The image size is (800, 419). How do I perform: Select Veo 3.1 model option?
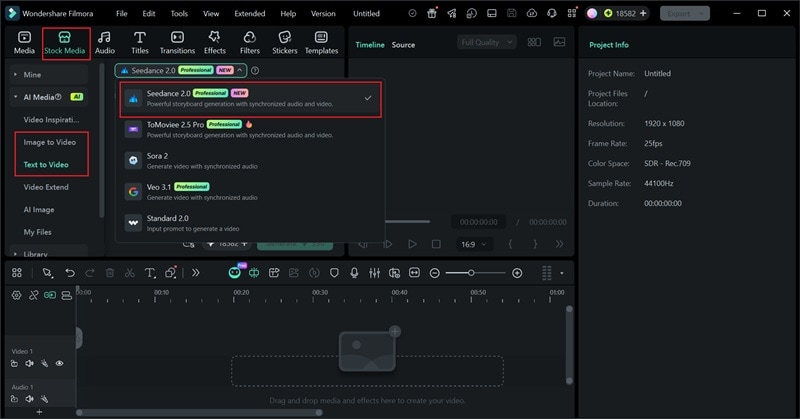(250, 192)
